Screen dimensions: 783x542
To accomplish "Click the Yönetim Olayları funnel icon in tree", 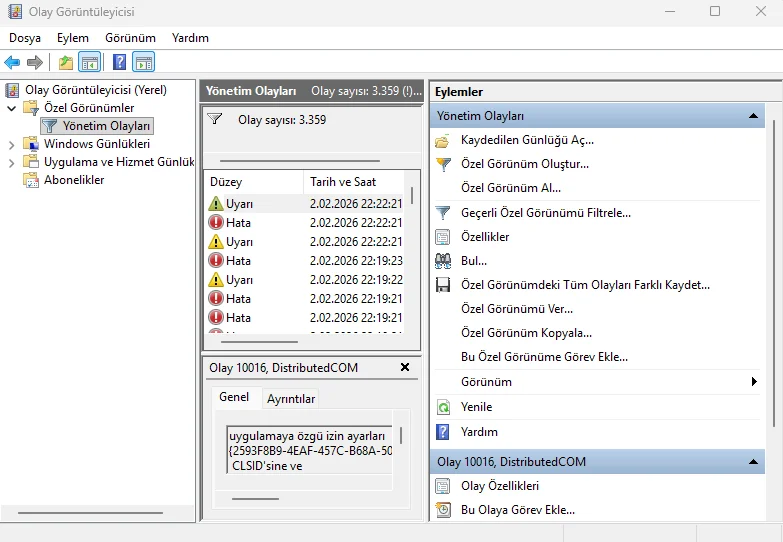I will [49, 126].
